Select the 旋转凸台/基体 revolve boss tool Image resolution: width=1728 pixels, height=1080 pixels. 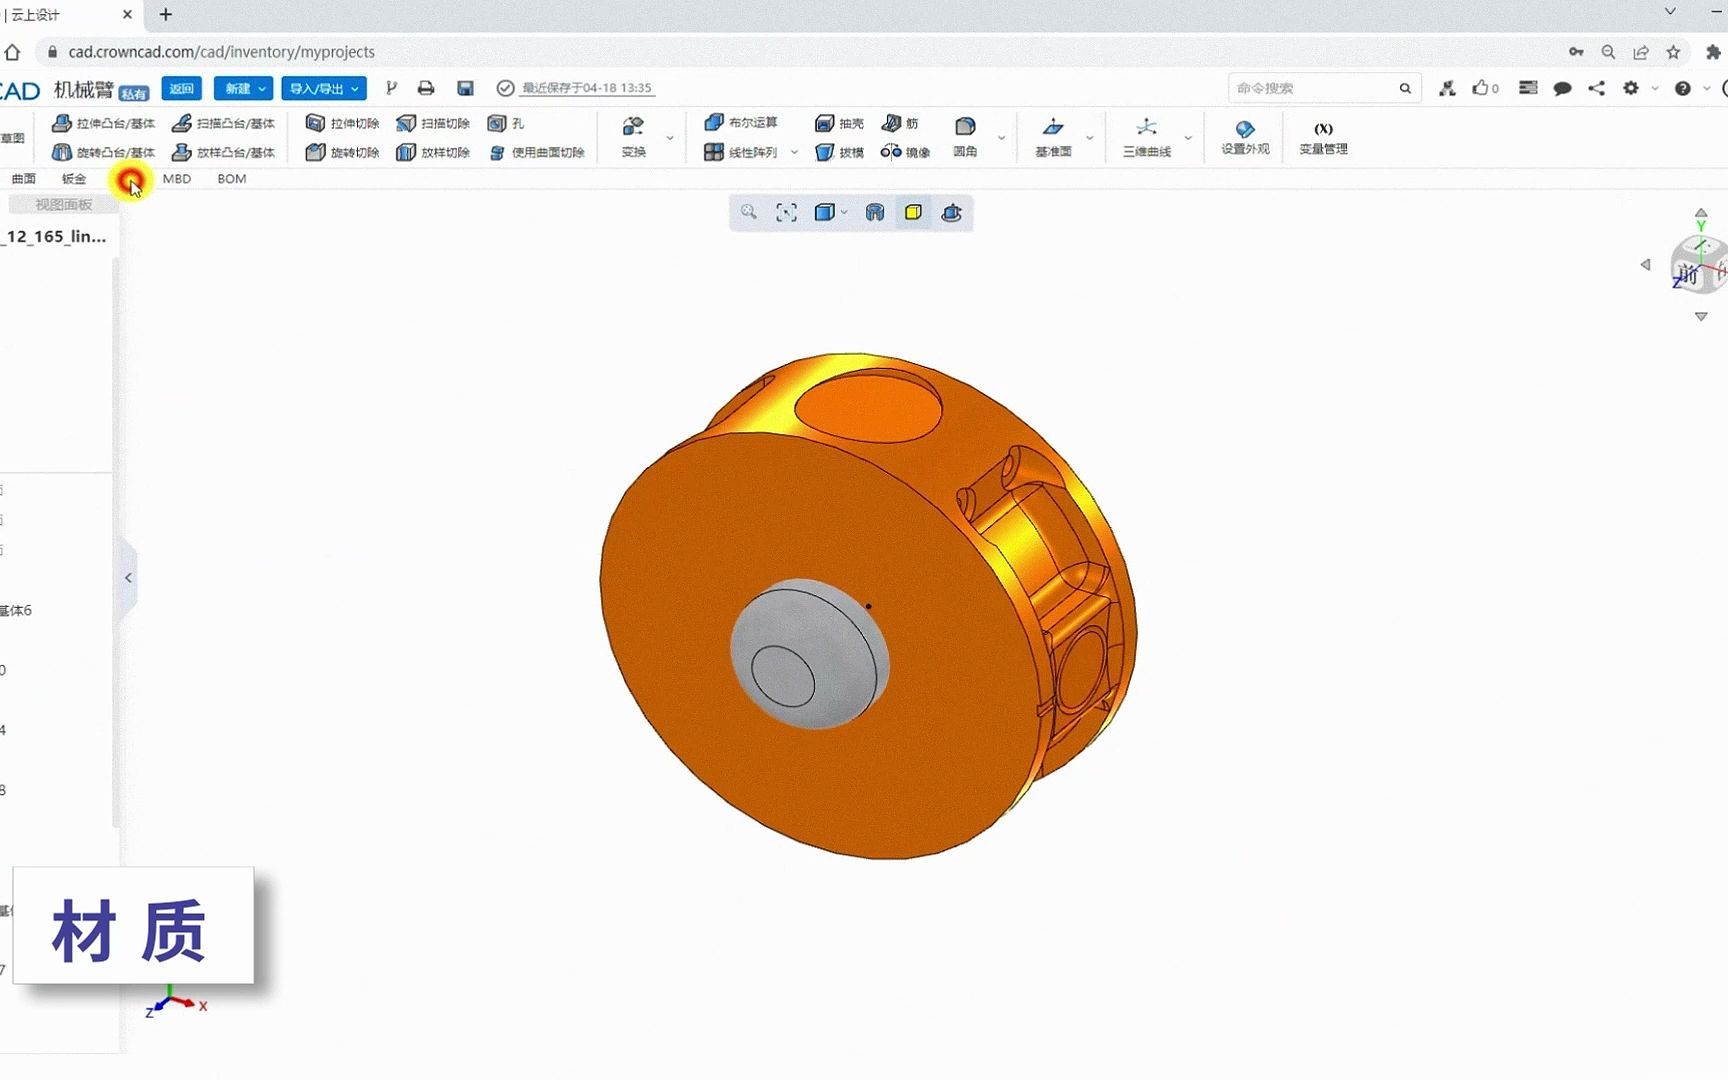tap(106, 152)
